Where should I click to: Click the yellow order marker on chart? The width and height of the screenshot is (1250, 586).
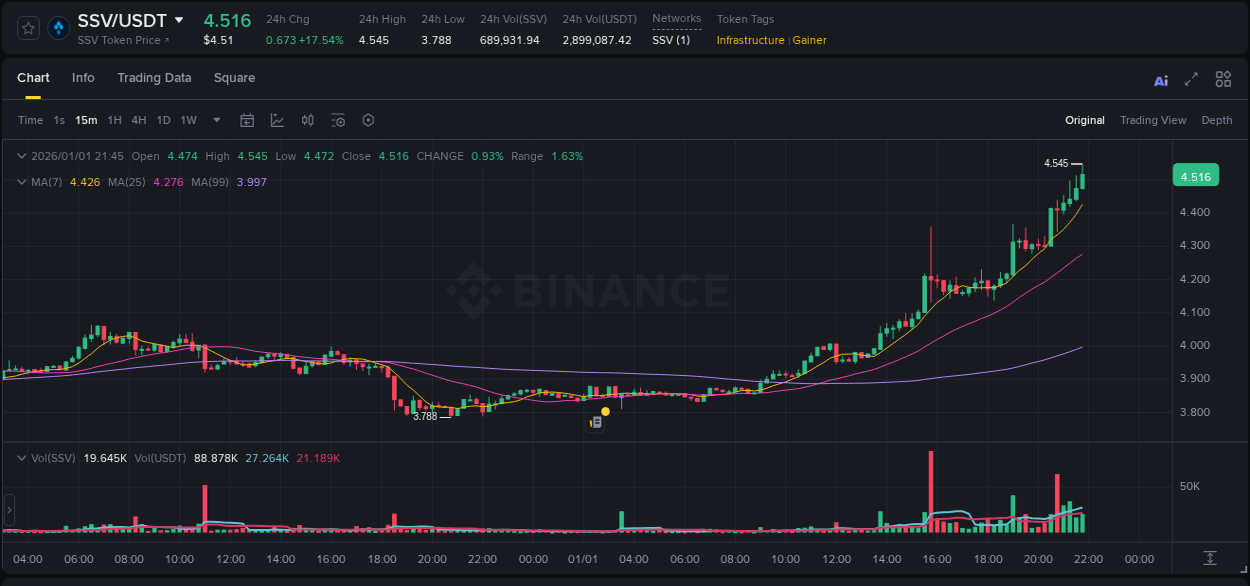click(605, 411)
